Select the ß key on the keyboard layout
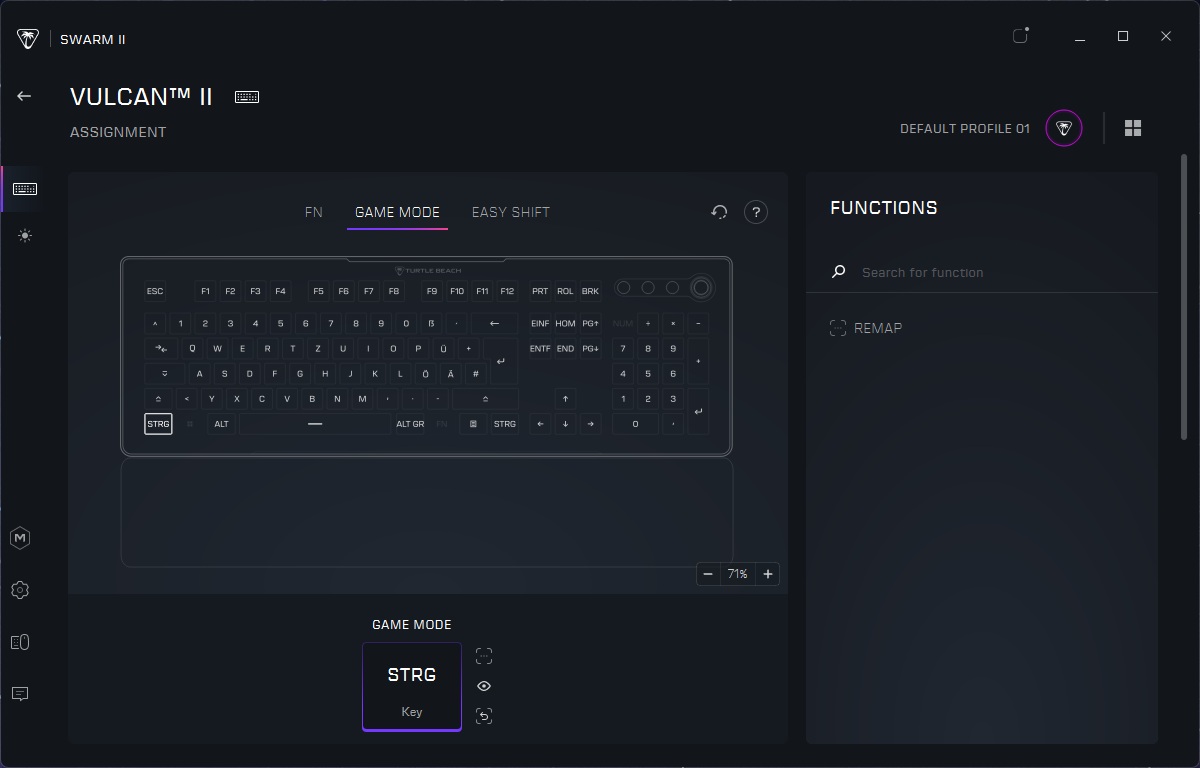The width and height of the screenshot is (1200, 768). pyautogui.click(x=431, y=323)
